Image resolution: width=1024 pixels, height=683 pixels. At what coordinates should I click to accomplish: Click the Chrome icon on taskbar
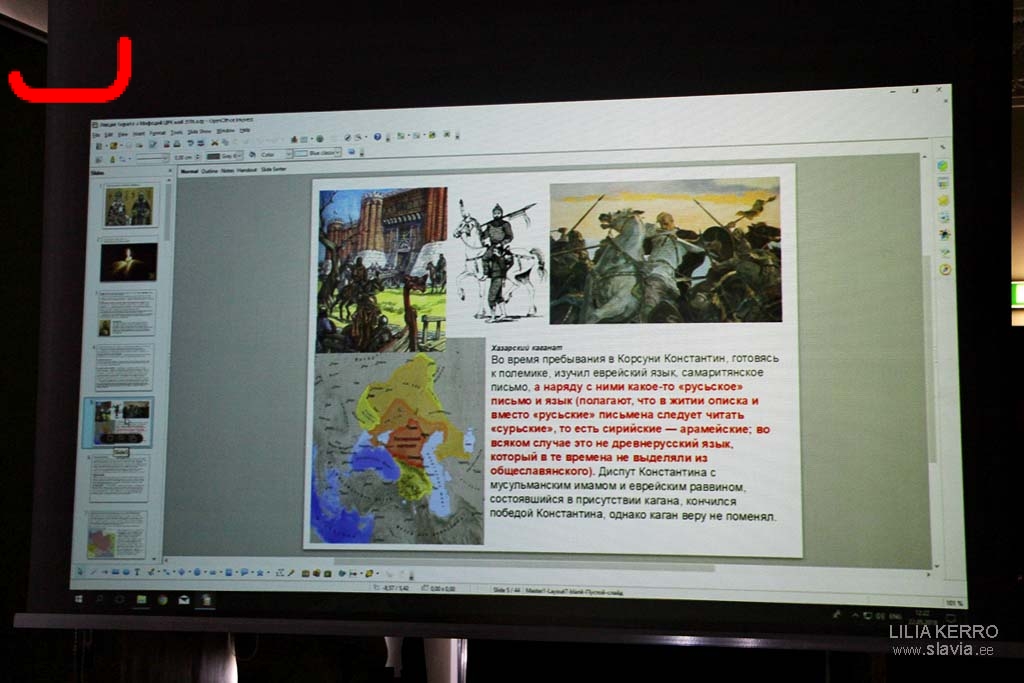[163, 600]
